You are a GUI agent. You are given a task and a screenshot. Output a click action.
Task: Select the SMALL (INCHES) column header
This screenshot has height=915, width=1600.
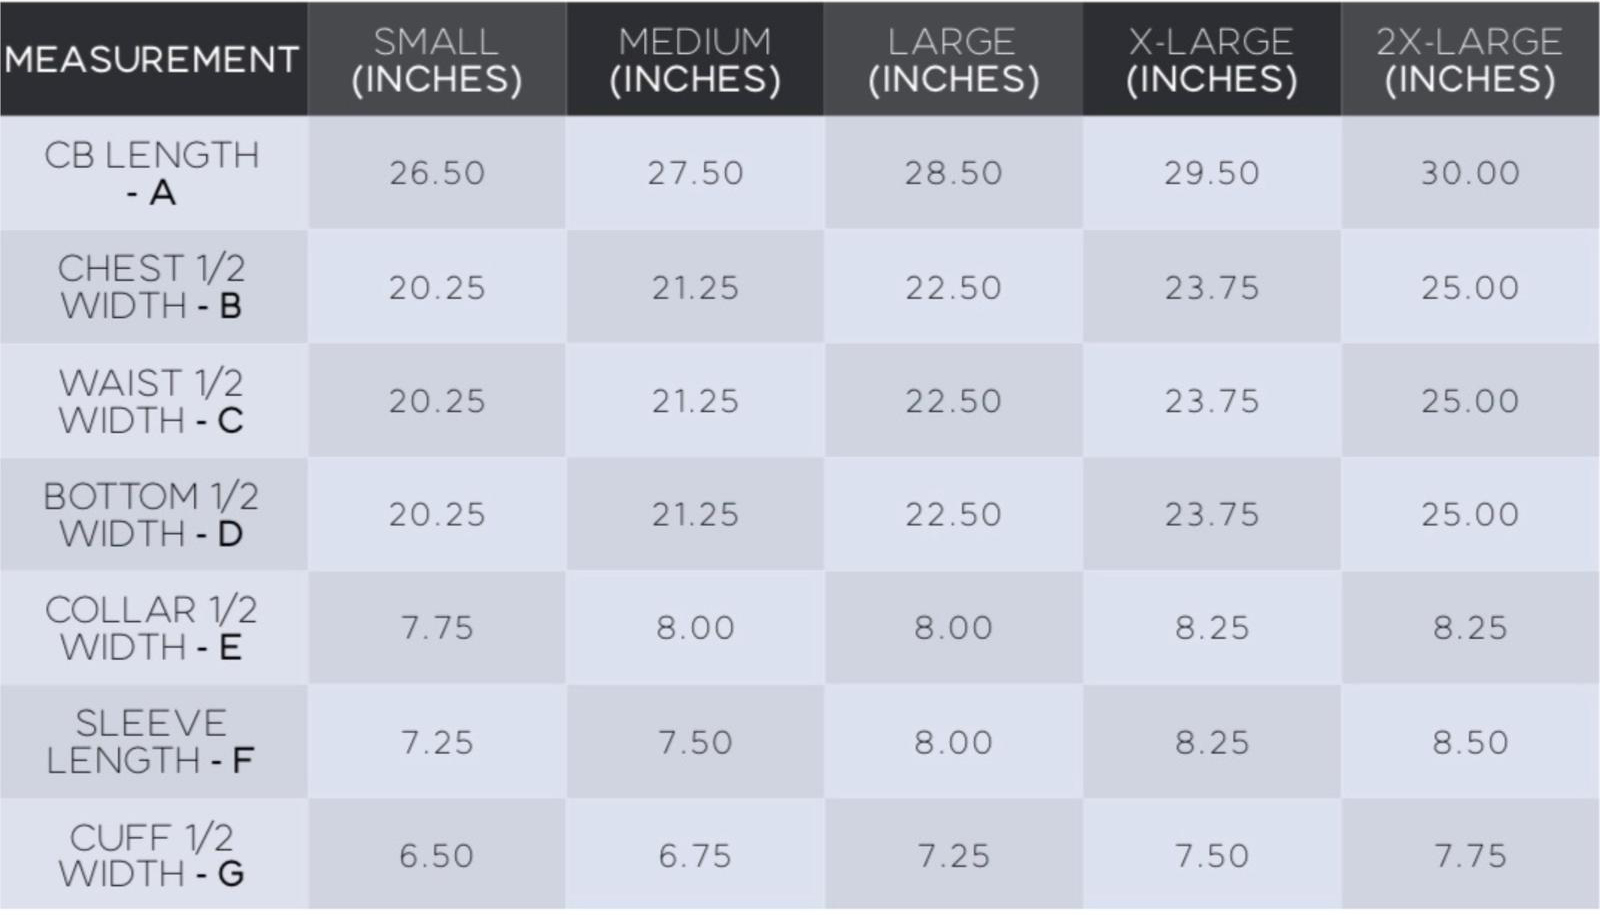click(x=437, y=60)
